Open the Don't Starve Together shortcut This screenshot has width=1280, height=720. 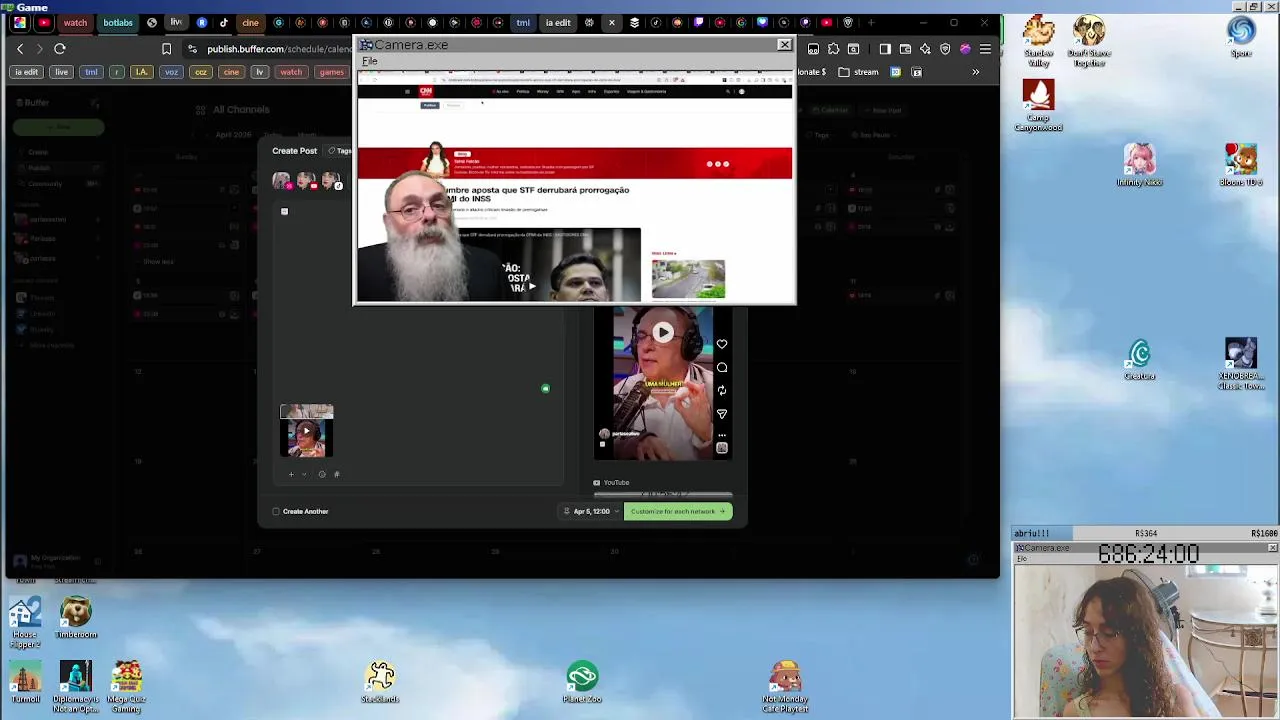[x=1089, y=41]
